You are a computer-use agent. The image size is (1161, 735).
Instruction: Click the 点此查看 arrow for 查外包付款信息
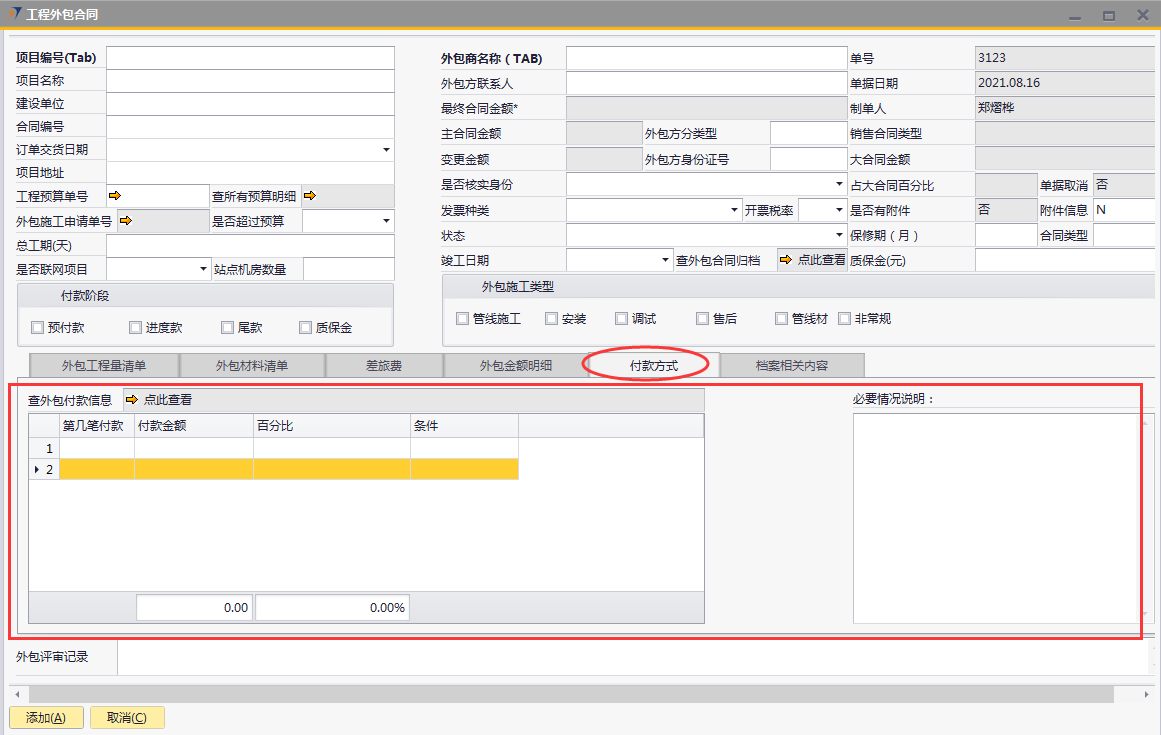coord(132,400)
